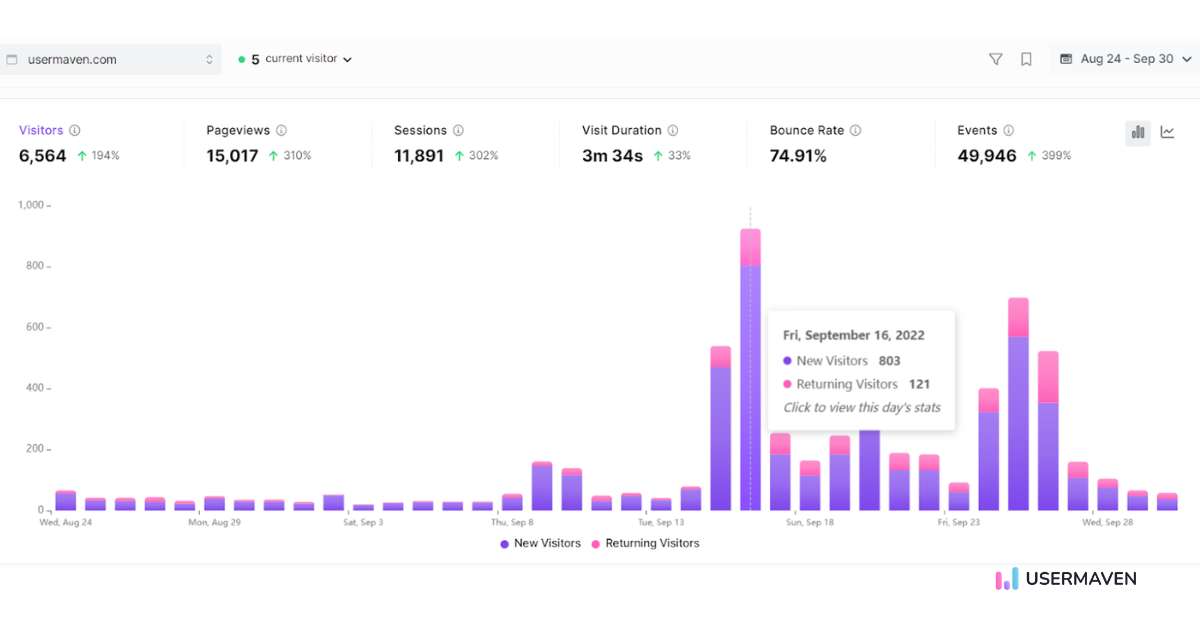The width and height of the screenshot is (1200, 630).
Task: Switch to line chart view icon
Action: pos(1167,132)
